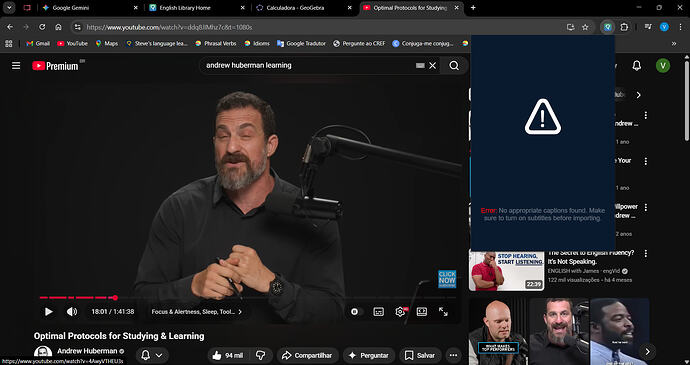Toggle subtitles/closed captions in player
Viewport: 690px width, 365px height.
378,312
